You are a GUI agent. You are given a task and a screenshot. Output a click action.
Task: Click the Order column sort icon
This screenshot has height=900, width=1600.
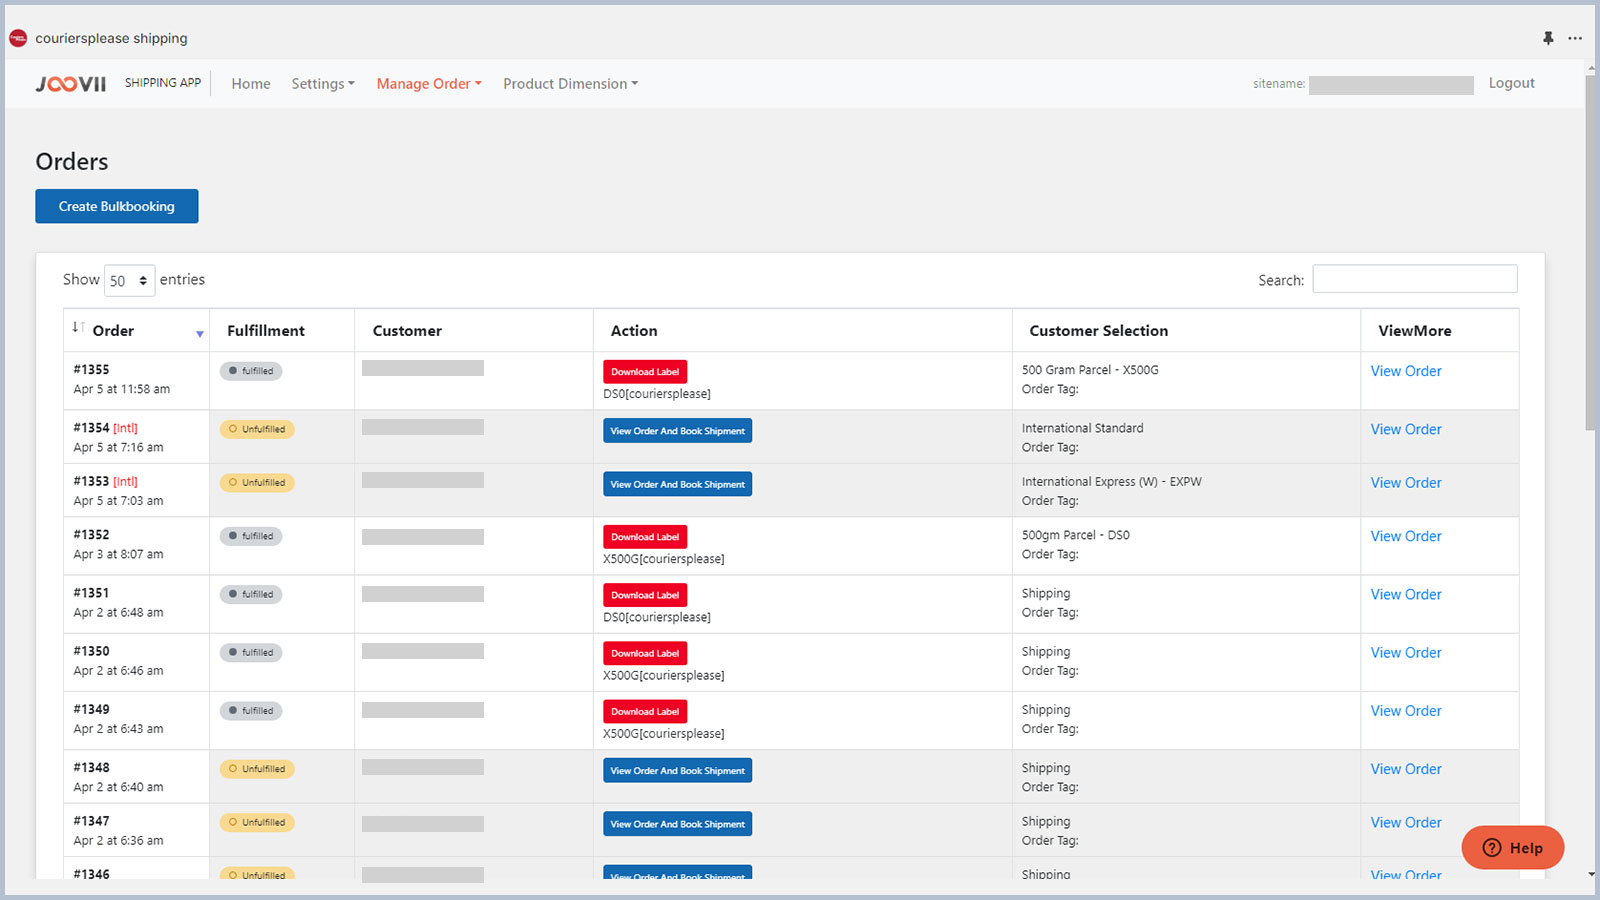pos(78,328)
